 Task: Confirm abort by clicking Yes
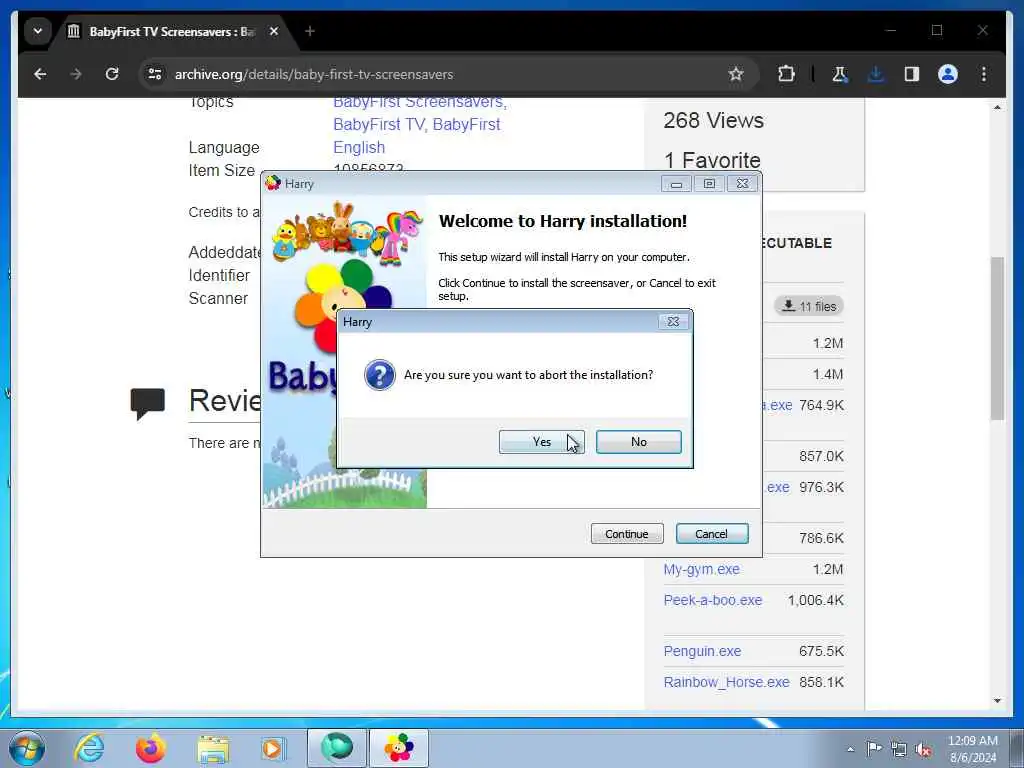pyautogui.click(x=541, y=442)
